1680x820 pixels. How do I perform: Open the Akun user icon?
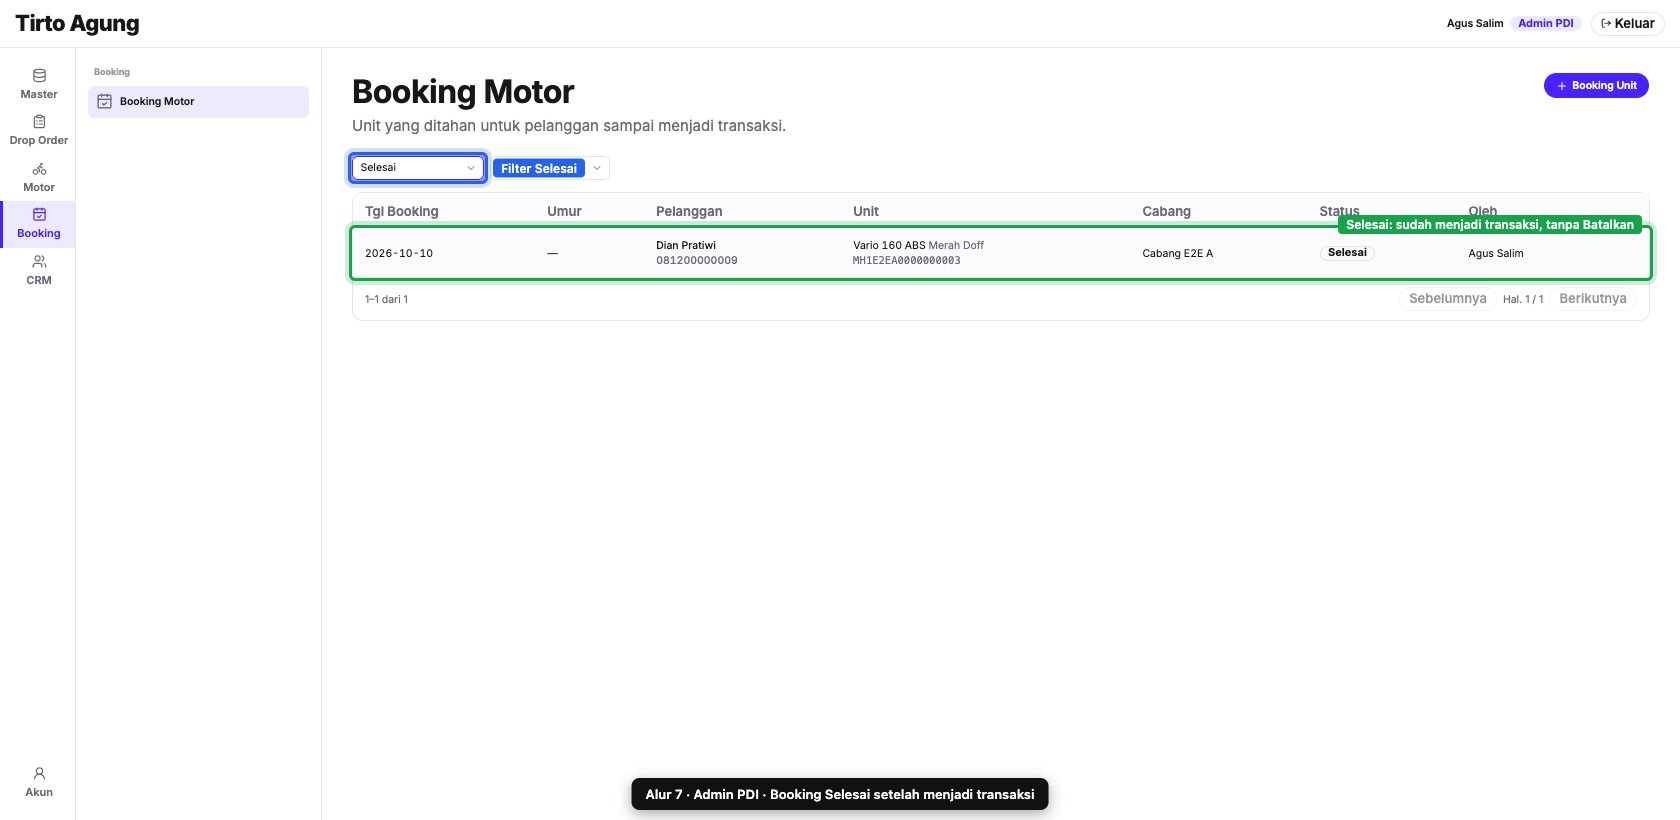tap(39, 773)
